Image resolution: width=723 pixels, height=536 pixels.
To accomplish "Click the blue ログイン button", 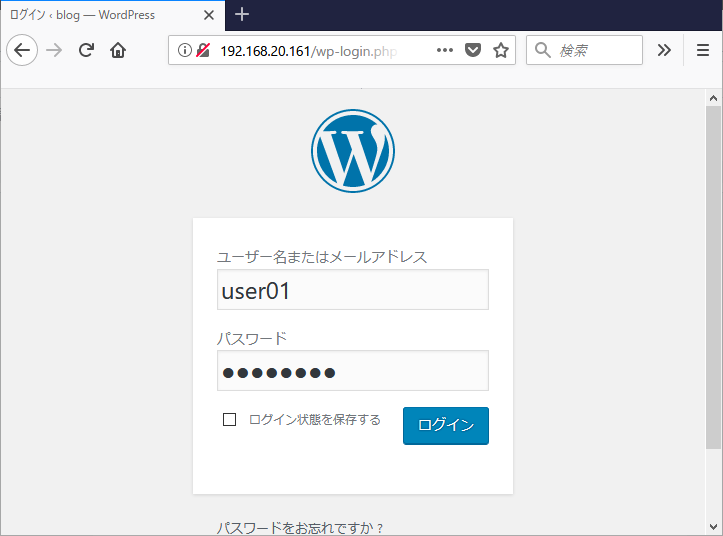I will tap(446, 425).
